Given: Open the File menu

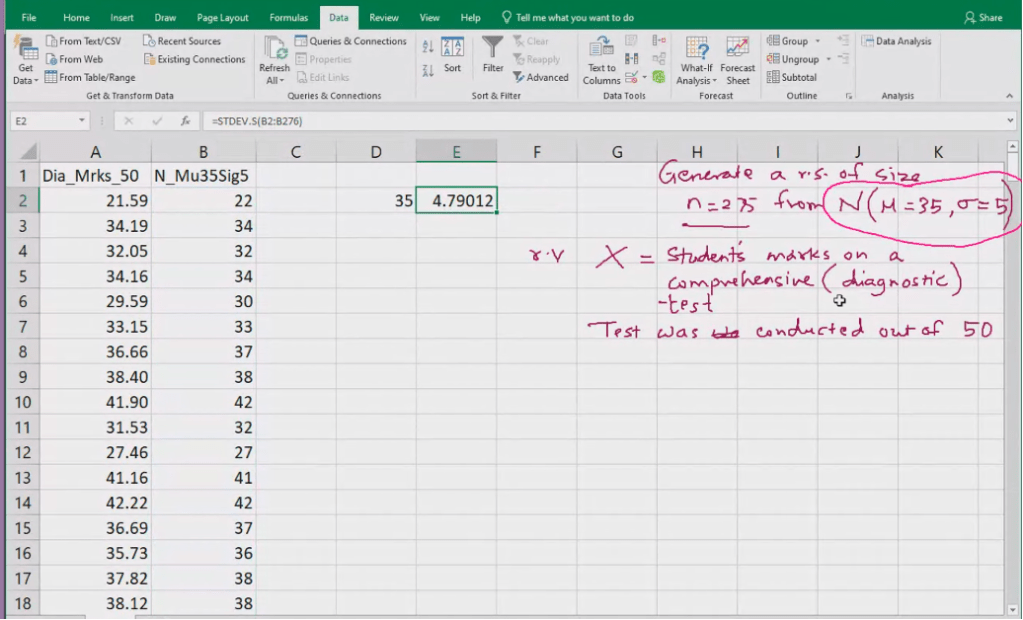Looking at the screenshot, I should click(x=29, y=18).
